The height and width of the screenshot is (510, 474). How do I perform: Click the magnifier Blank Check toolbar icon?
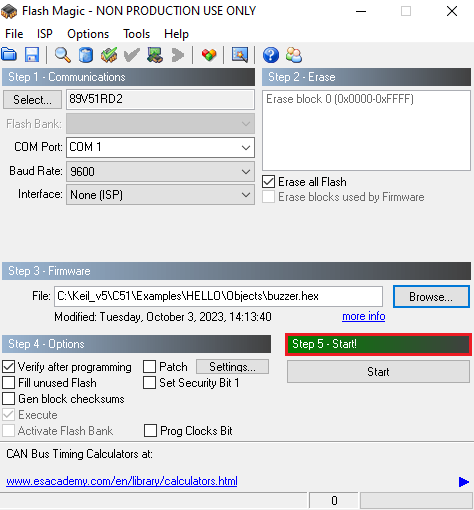(x=62, y=55)
